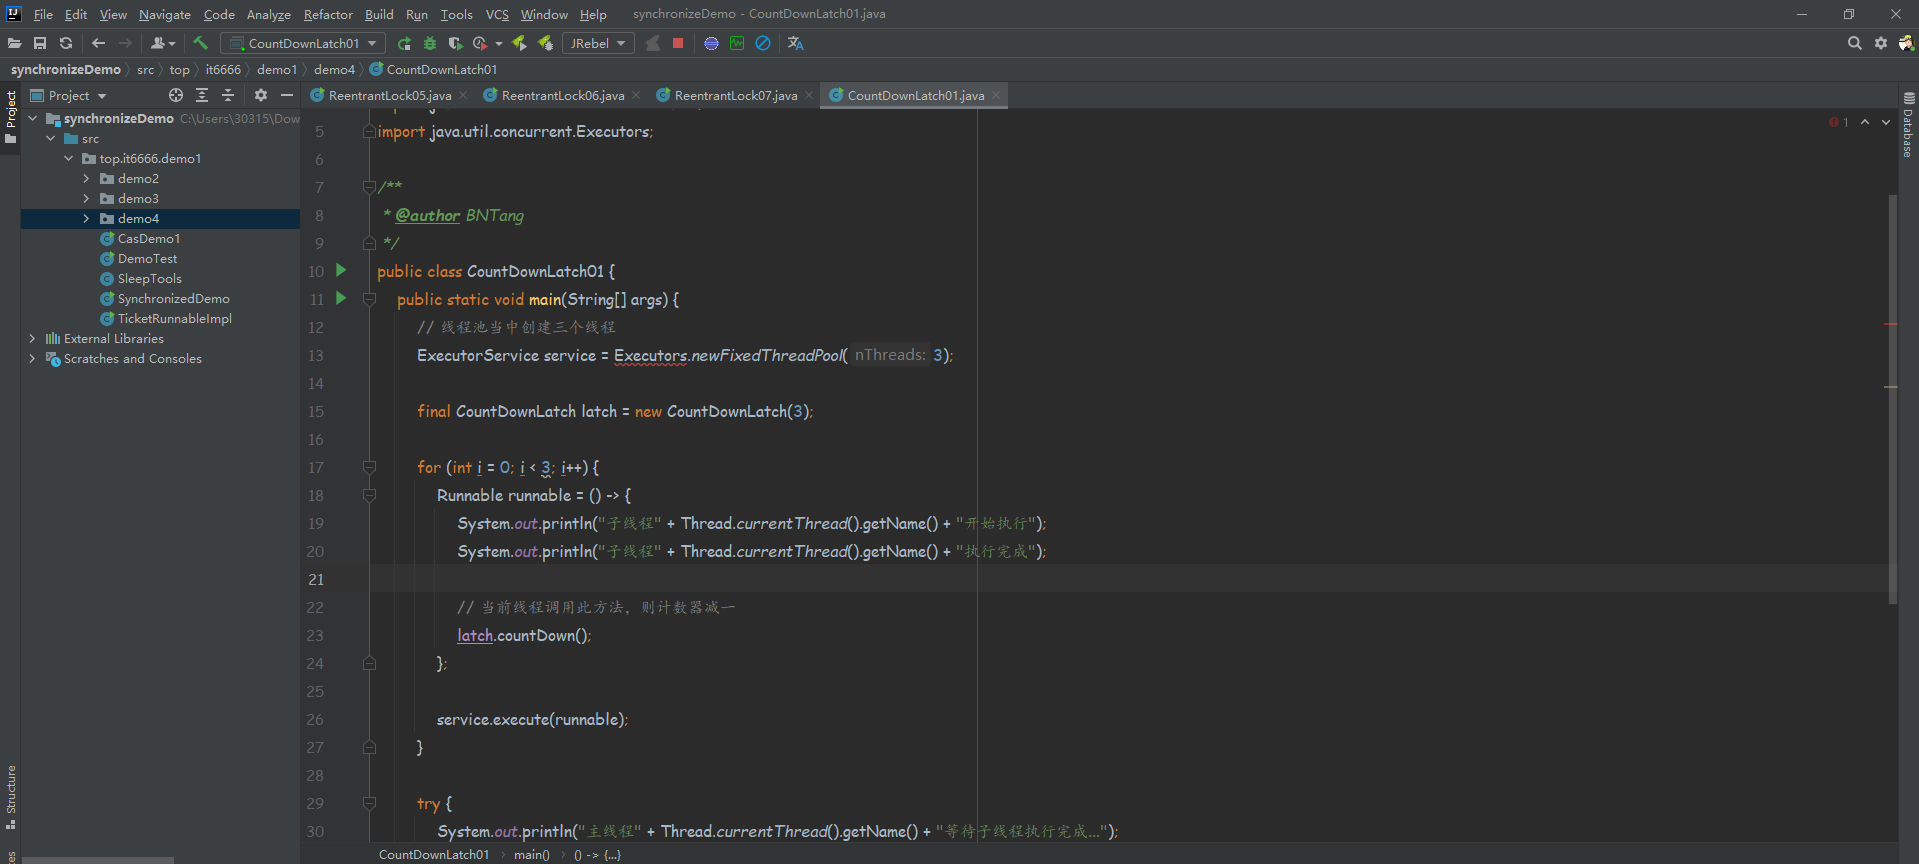The image size is (1919, 864).
Task: Click the Run green rerun icon
Action: click(404, 43)
